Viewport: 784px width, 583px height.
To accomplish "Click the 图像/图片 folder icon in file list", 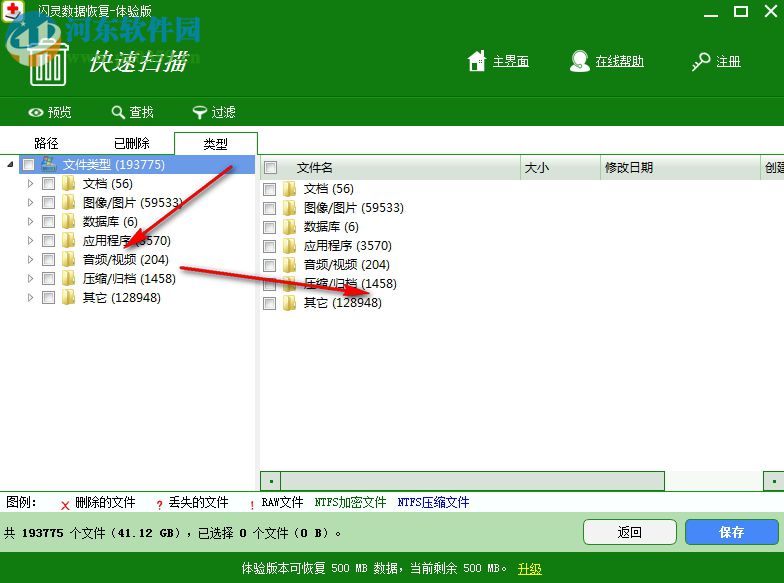I will click(290, 208).
